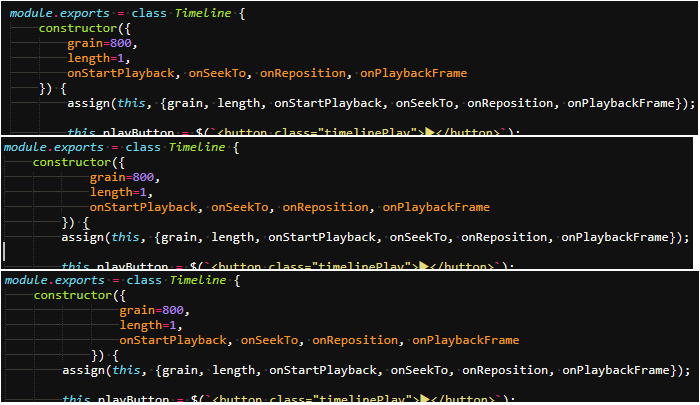Click 'length=1' parameter in the bottom panel
700x405 pixels.
pyautogui.click(x=149, y=325)
